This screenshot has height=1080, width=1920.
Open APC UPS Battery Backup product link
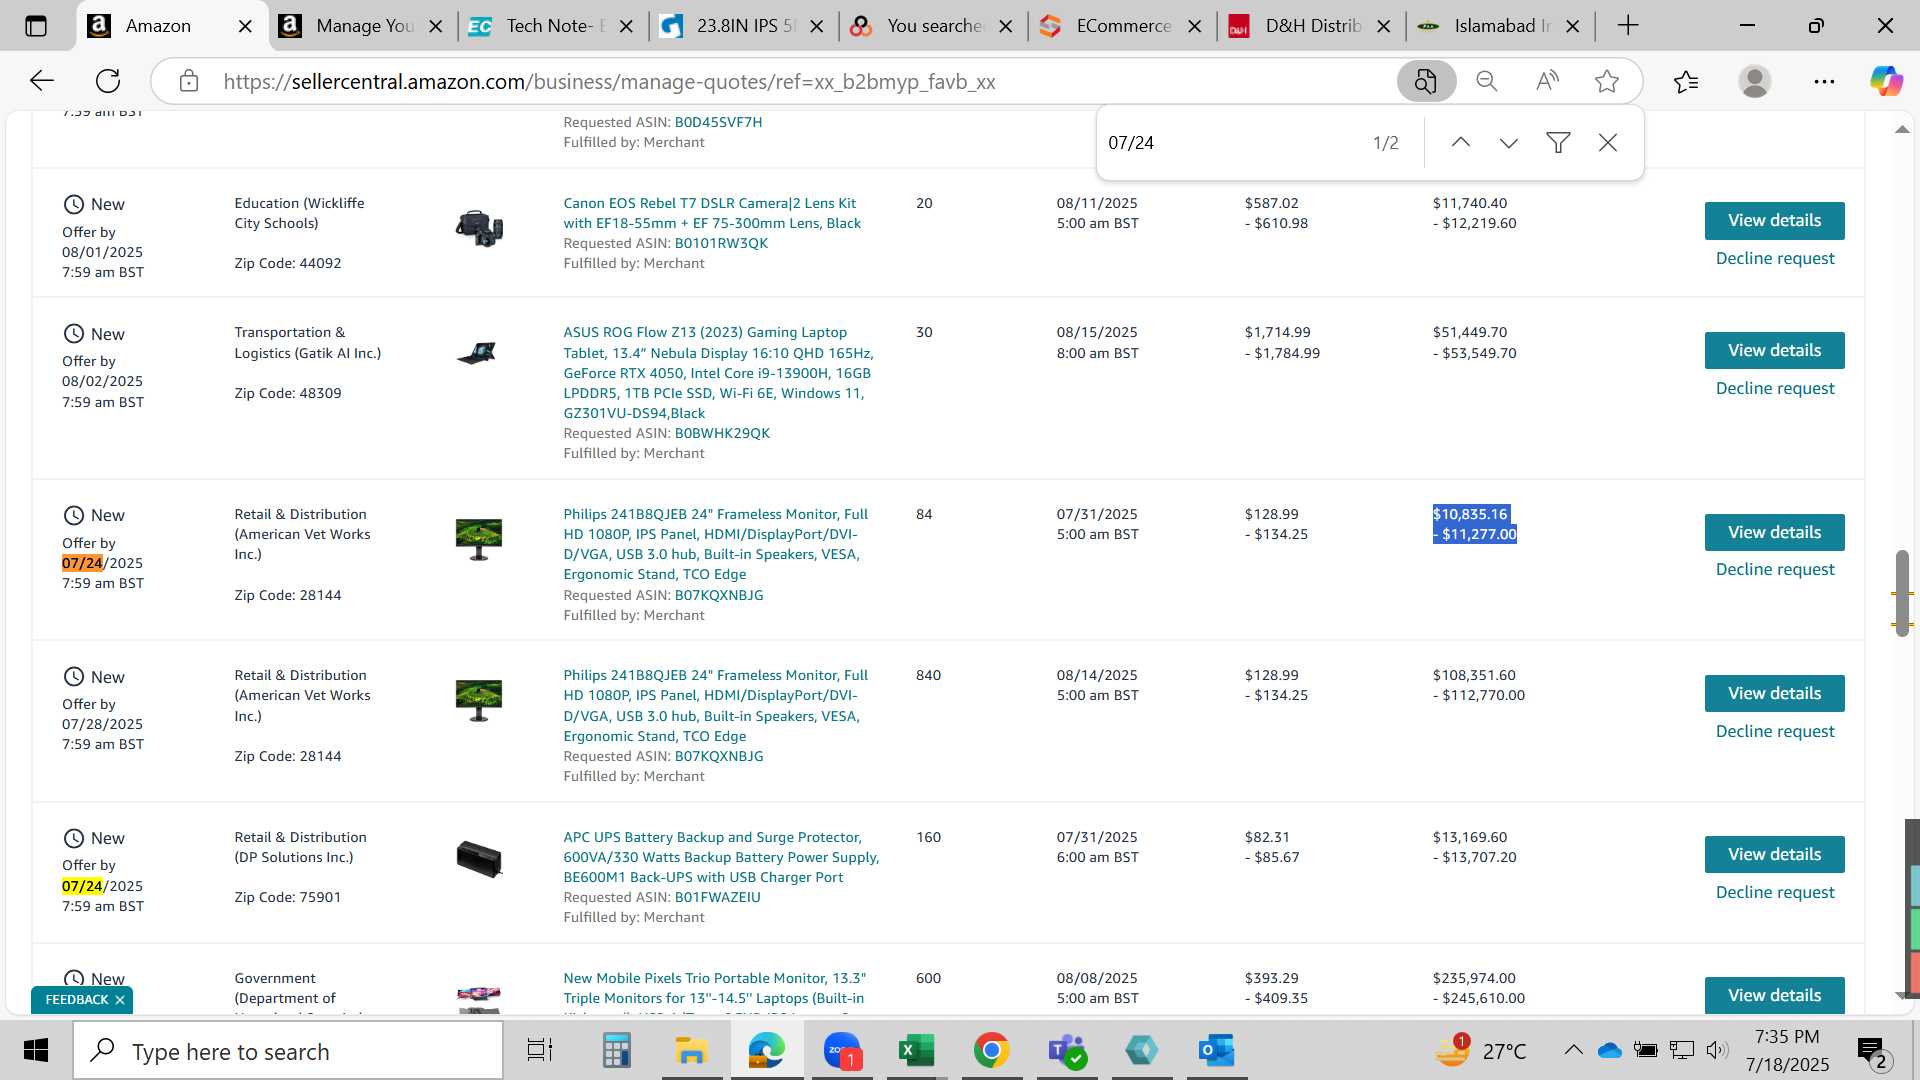721,857
